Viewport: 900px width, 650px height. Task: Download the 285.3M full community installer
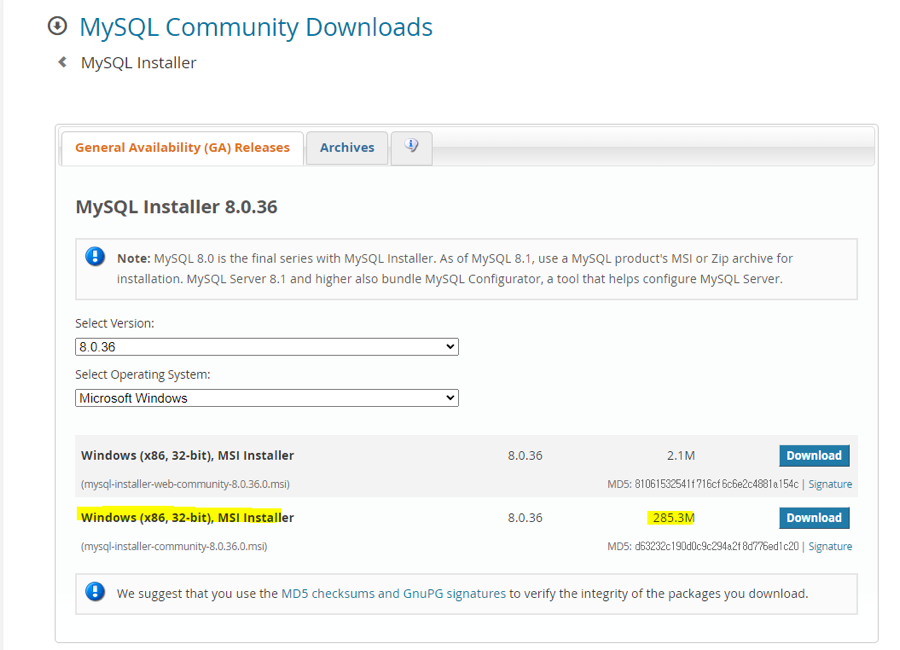coord(814,518)
